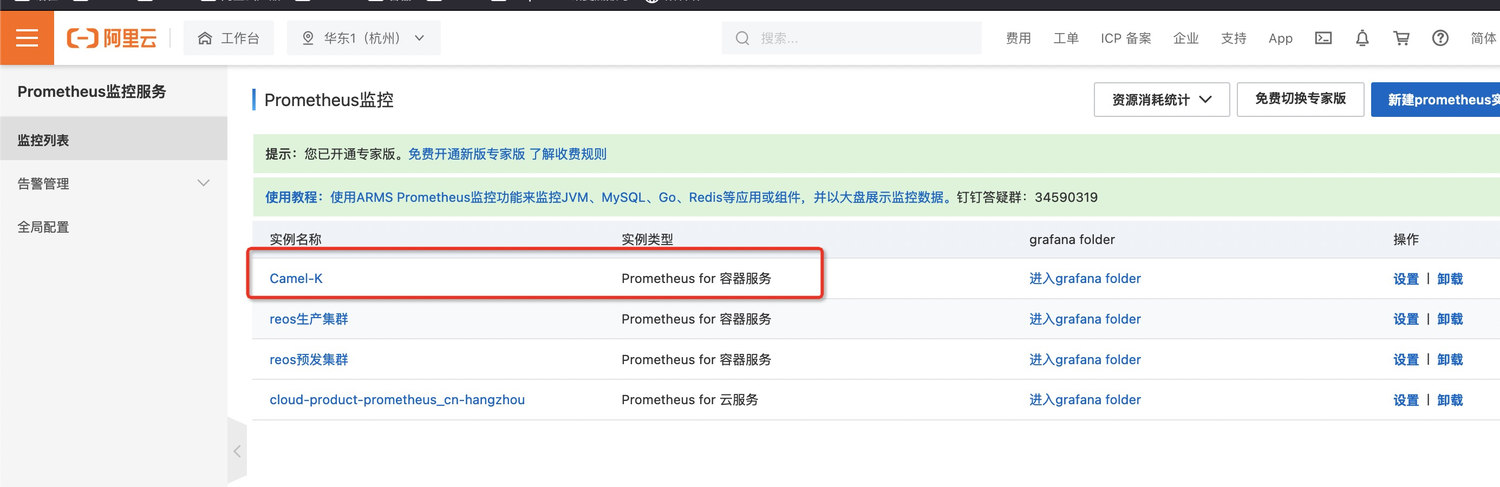This screenshot has width=1500, height=487.
Task: Open the 资源消耗统计 dropdown
Action: click(x=1162, y=100)
